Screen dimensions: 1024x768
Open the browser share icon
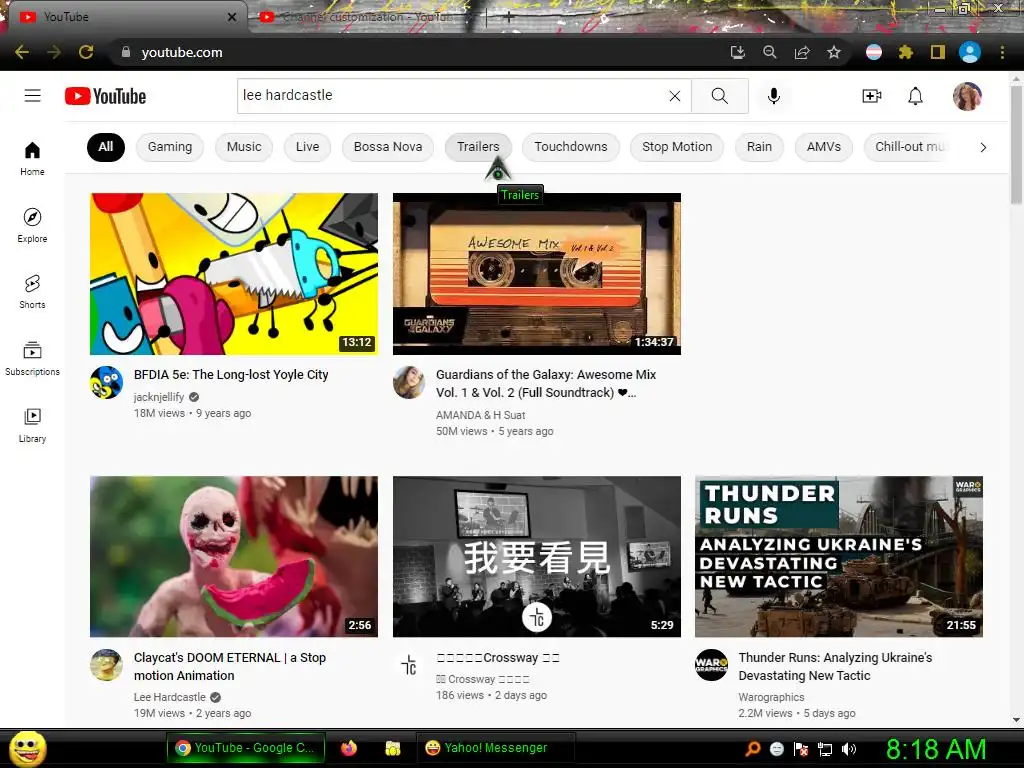tap(802, 52)
